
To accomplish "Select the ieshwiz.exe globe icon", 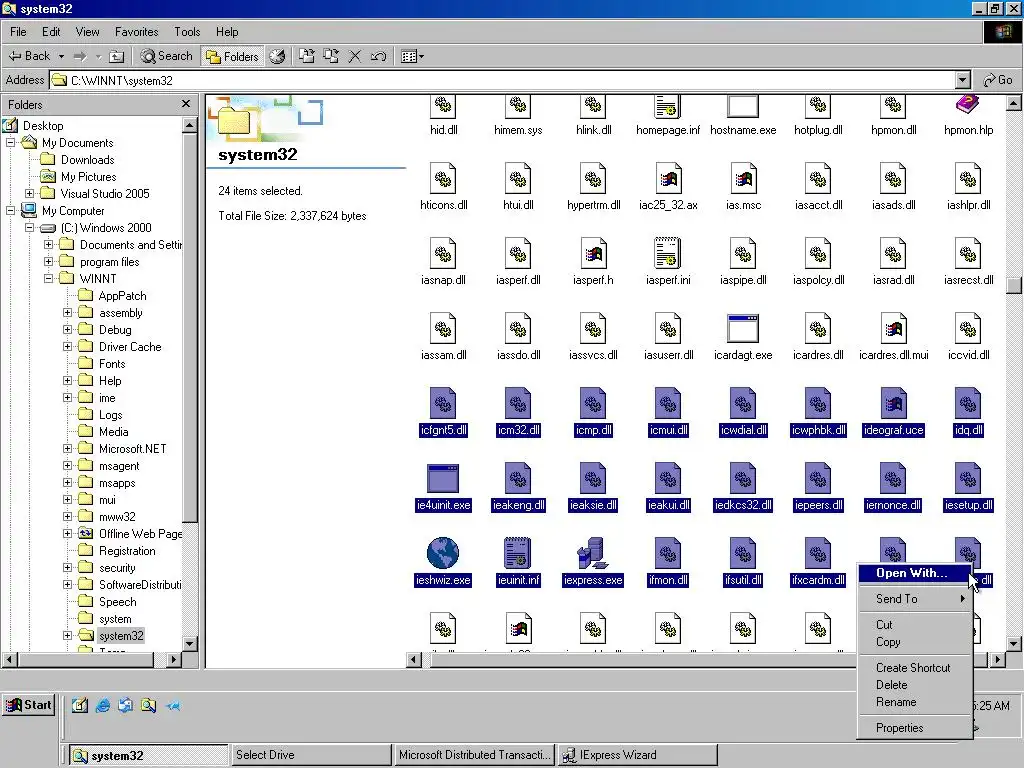I will tap(443, 552).
